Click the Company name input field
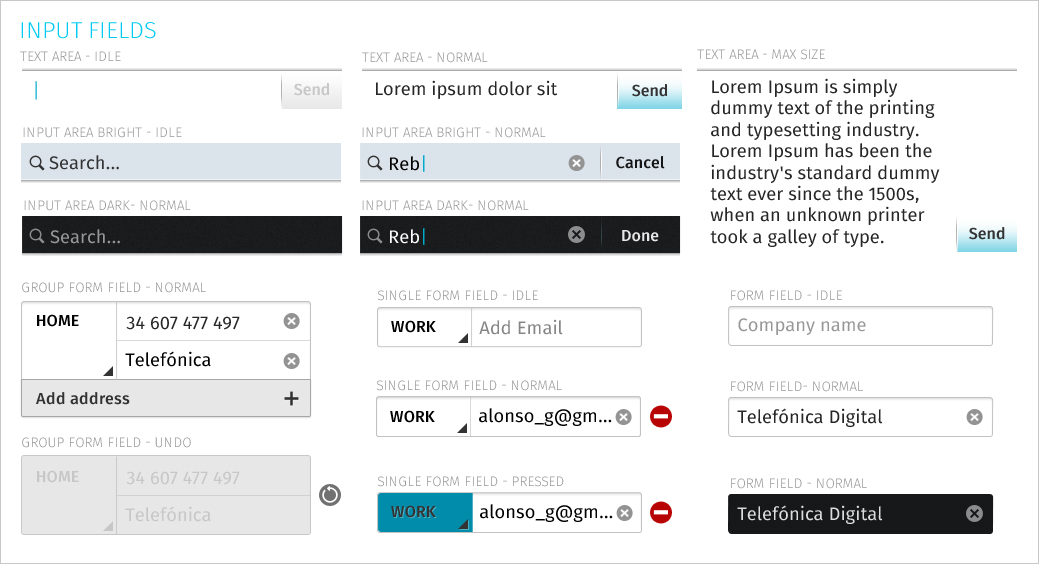The width and height of the screenshot is (1039, 564). (860, 325)
